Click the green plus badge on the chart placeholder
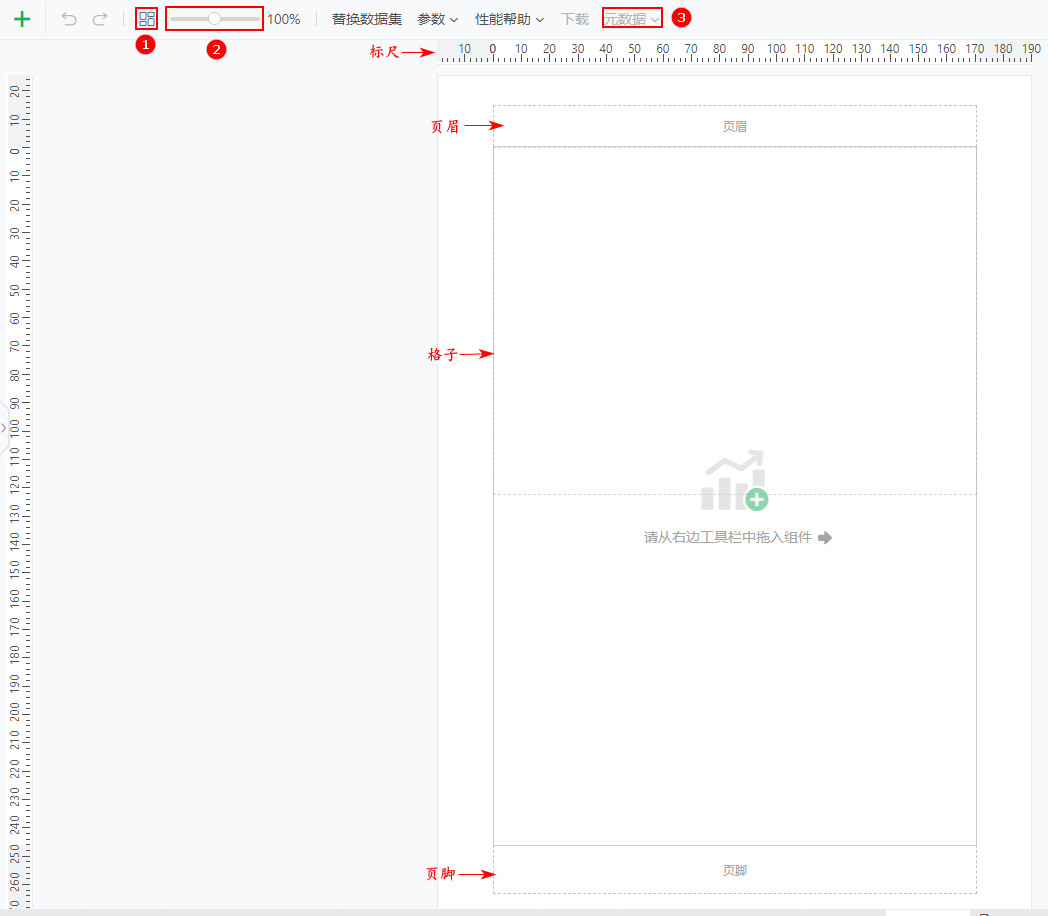 coord(757,500)
